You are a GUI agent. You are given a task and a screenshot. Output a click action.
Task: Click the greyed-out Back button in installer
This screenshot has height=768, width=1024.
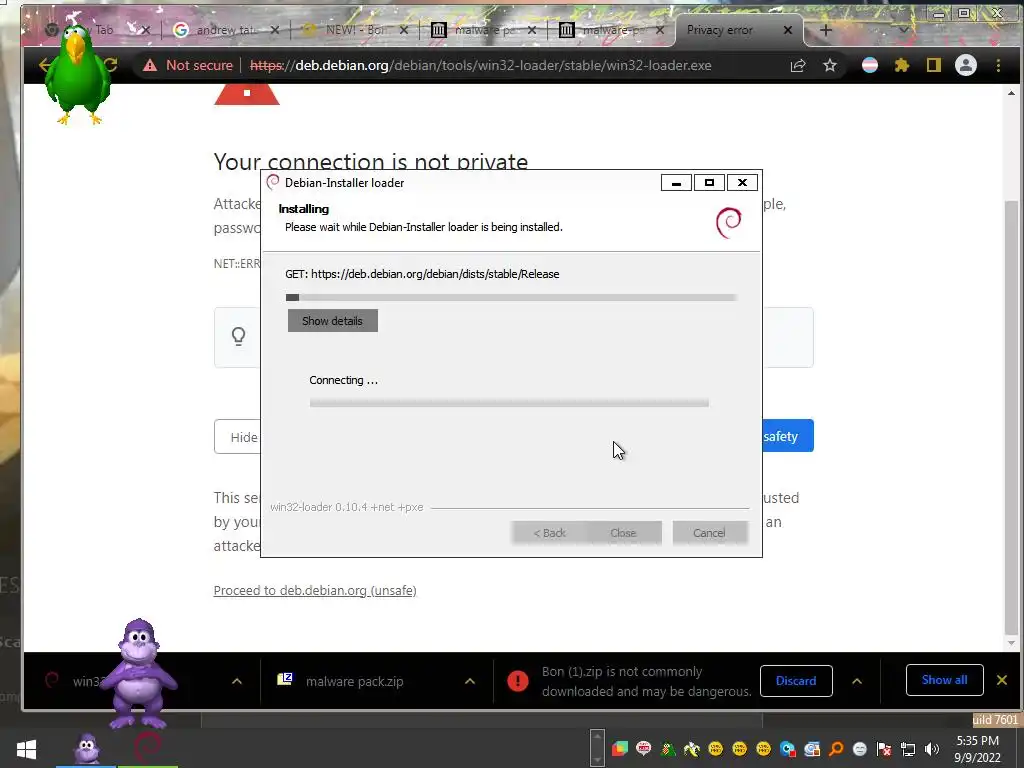click(549, 533)
